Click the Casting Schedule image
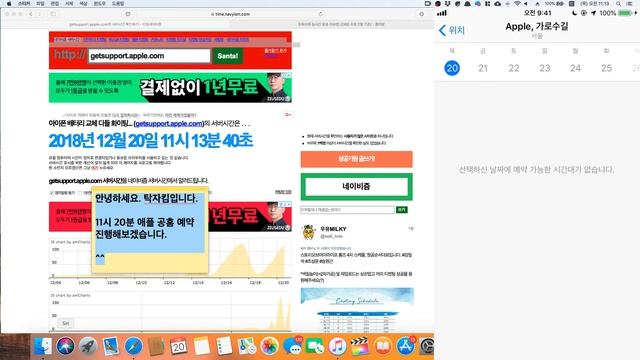640x360 pixels. pos(357,309)
